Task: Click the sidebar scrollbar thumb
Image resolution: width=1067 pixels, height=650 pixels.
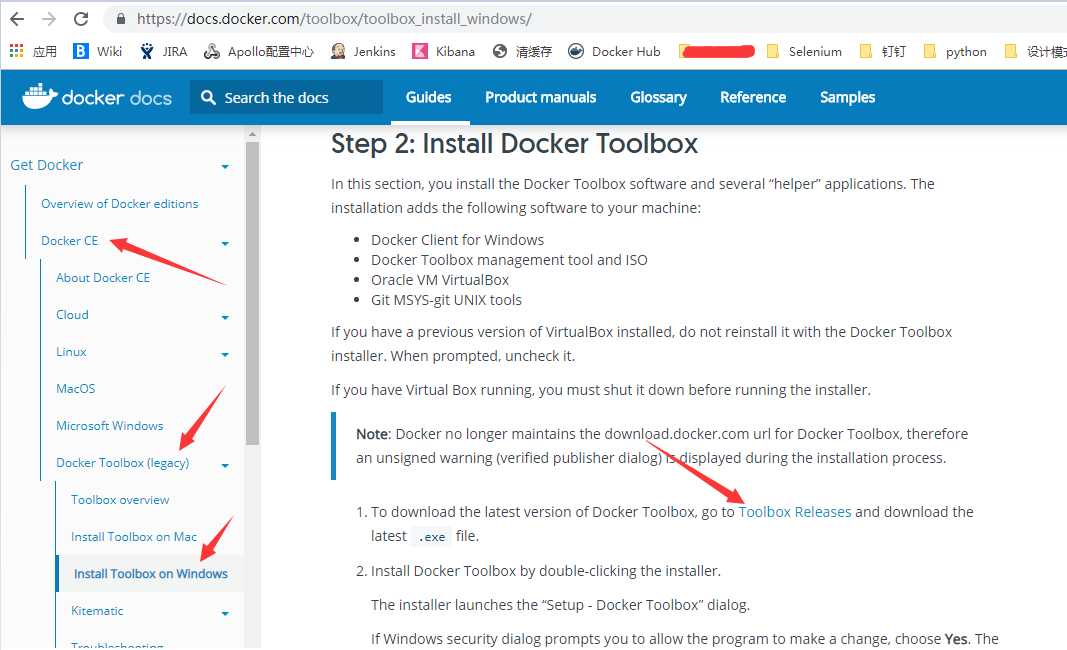Action: (x=252, y=293)
